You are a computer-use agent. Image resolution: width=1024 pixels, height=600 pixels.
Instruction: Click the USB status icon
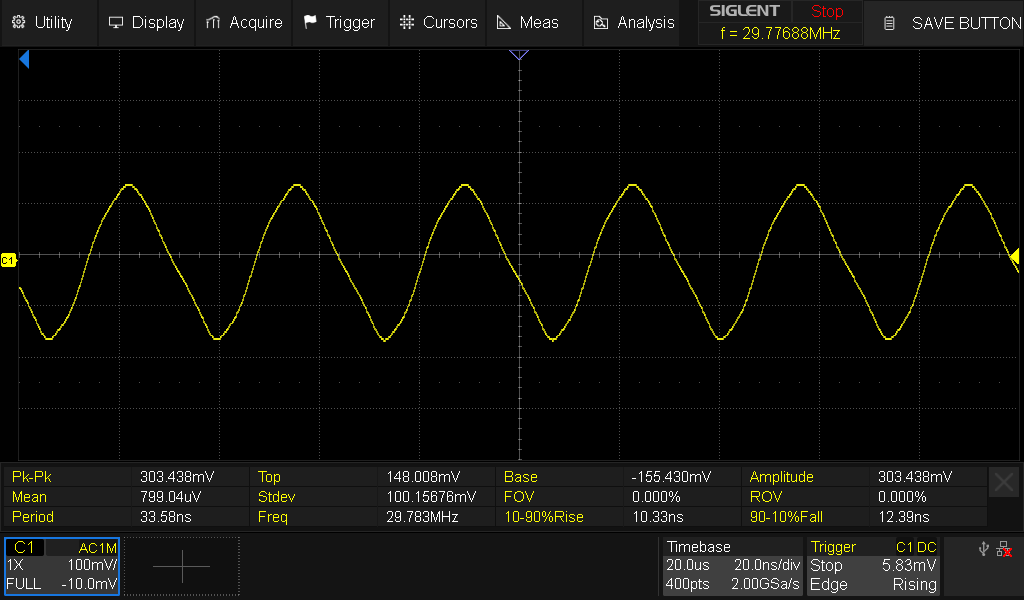[x=984, y=549]
